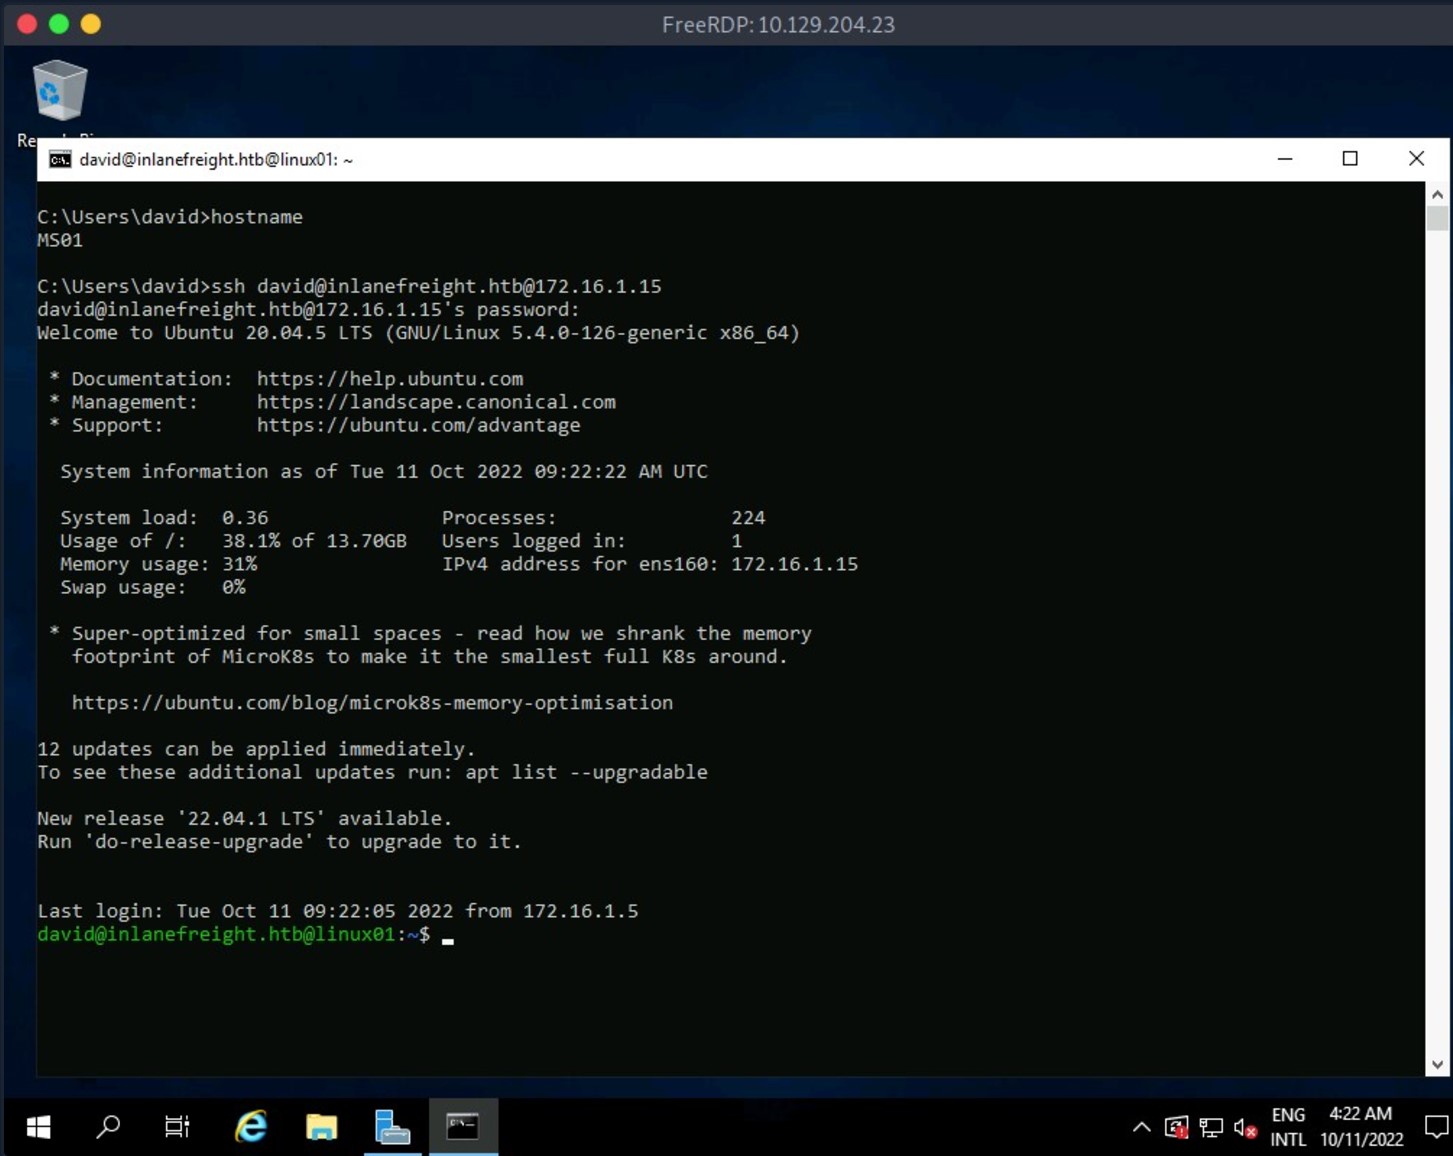Click the 'Last login' line
The width and height of the screenshot is (1453, 1156).
tap(337, 911)
